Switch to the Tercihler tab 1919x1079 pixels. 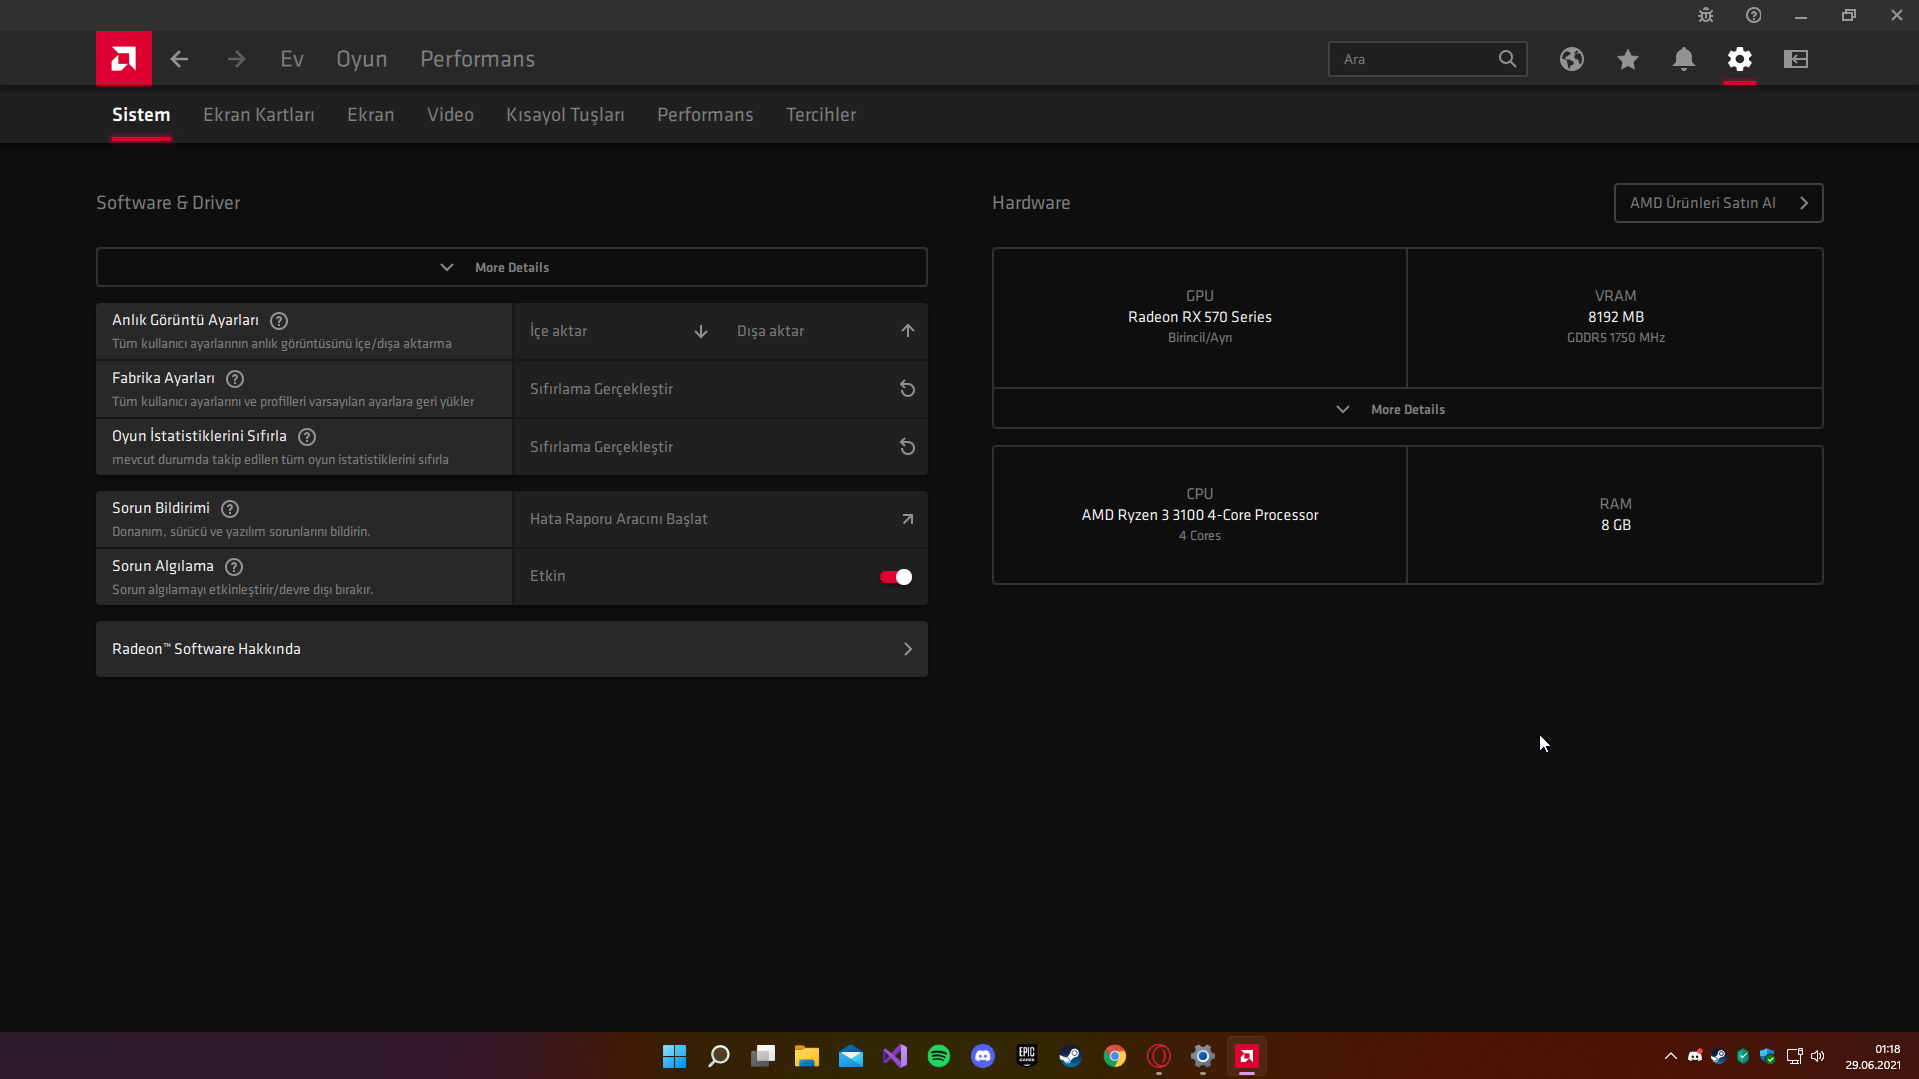pyautogui.click(x=821, y=115)
